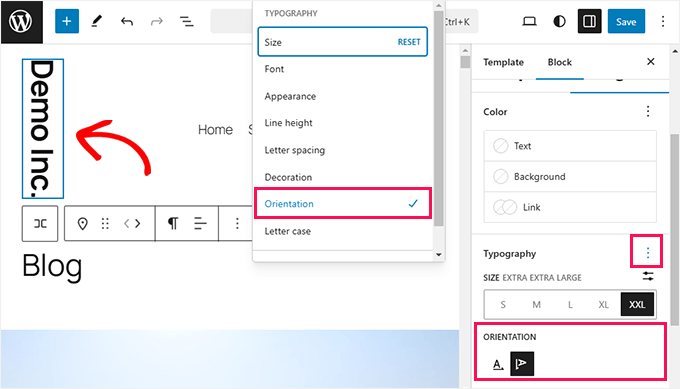Select the pencil Tools icon

coord(97,21)
